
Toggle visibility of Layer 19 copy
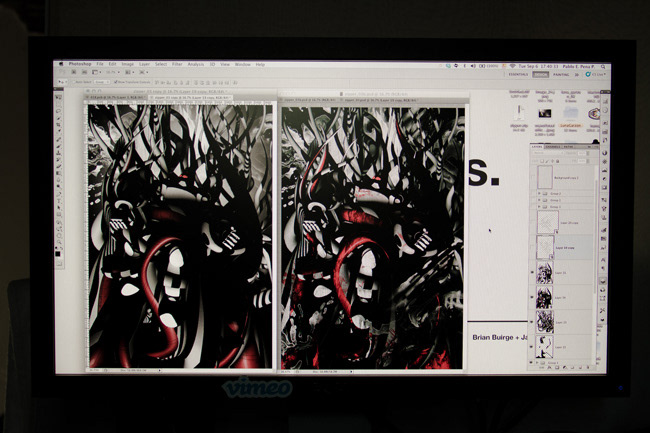point(533,247)
